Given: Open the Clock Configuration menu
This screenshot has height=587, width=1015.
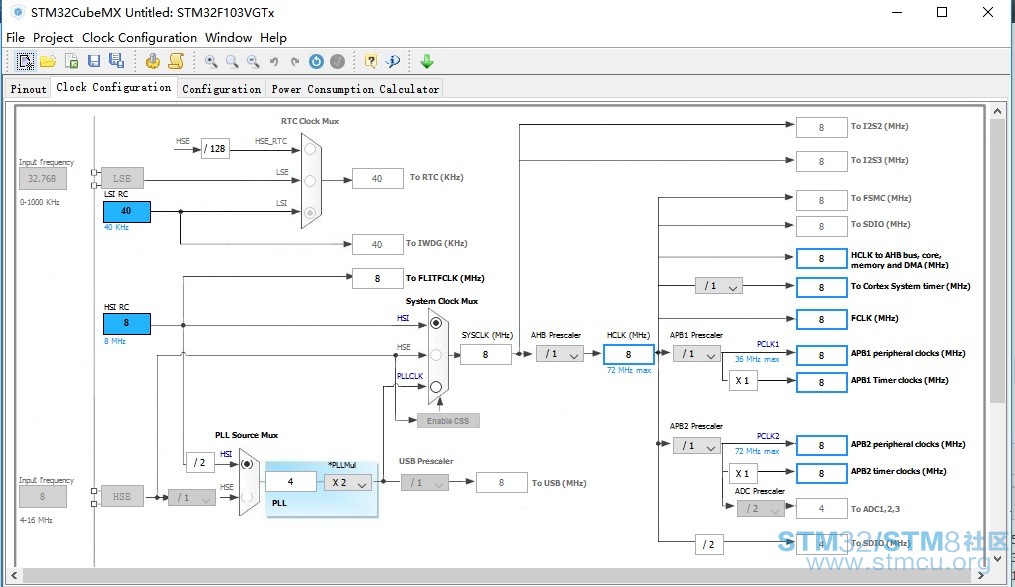Looking at the screenshot, I should (139, 38).
